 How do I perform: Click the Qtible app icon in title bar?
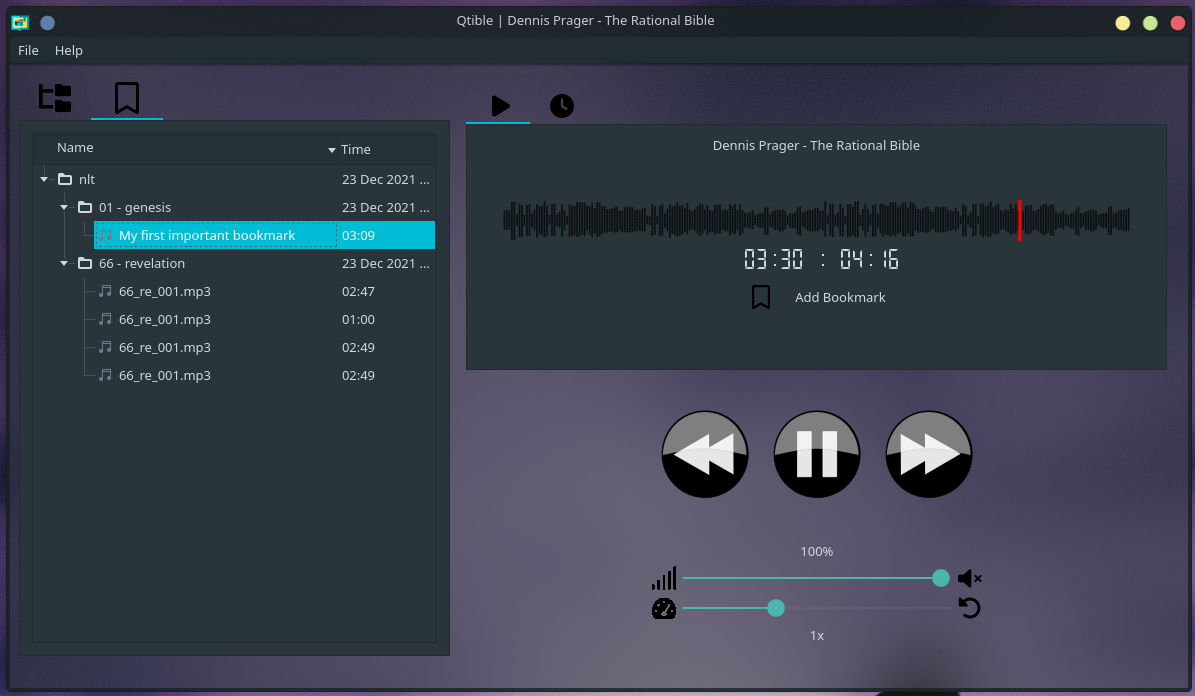(21, 22)
